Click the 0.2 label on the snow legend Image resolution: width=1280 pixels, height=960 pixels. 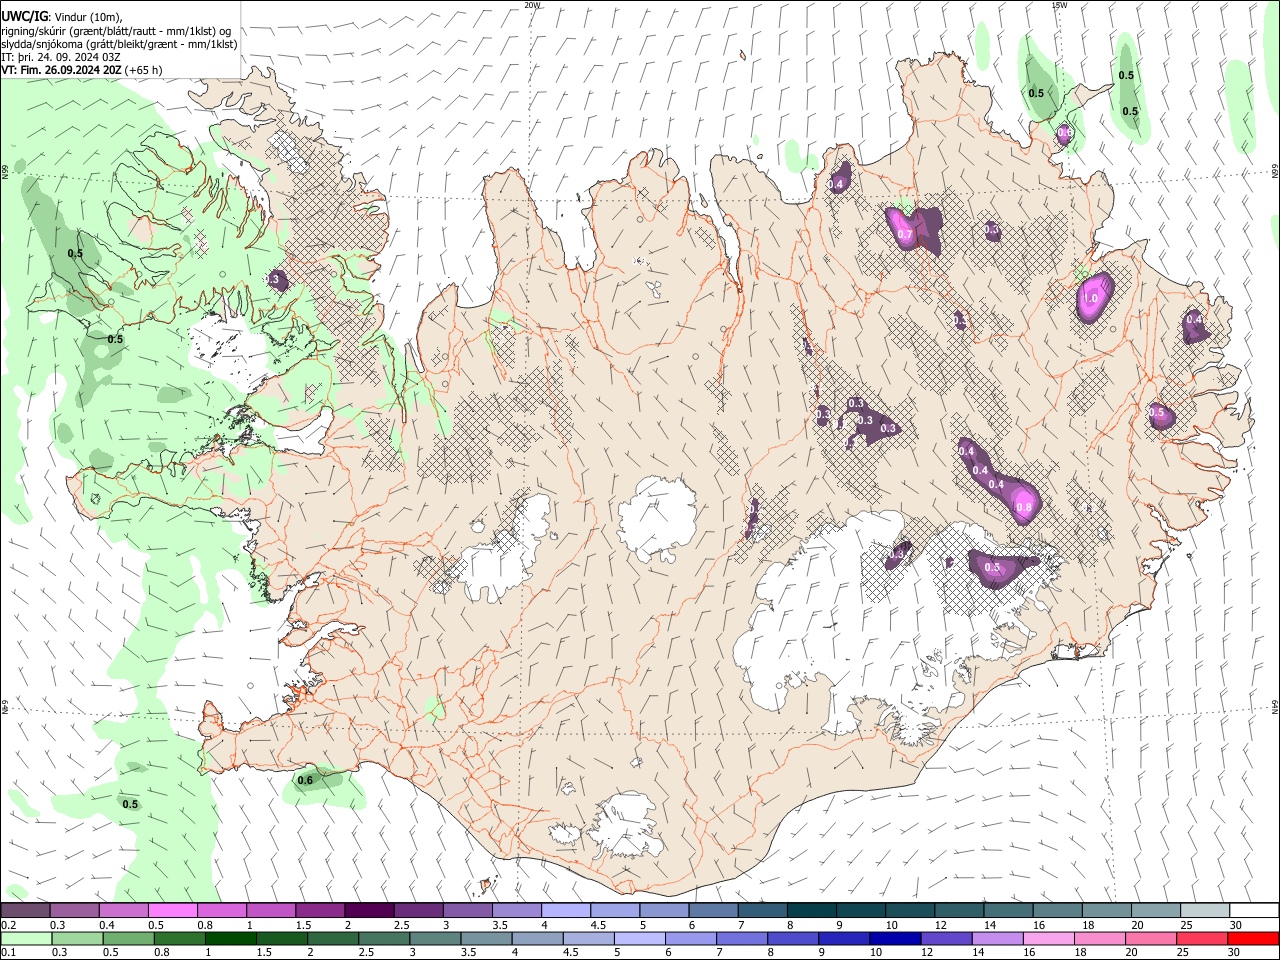(8, 925)
